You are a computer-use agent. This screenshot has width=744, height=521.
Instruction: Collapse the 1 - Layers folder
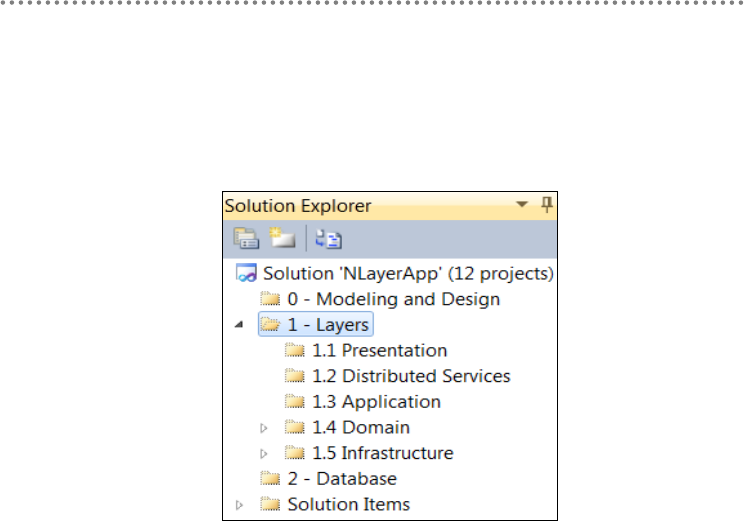tap(239, 325)
